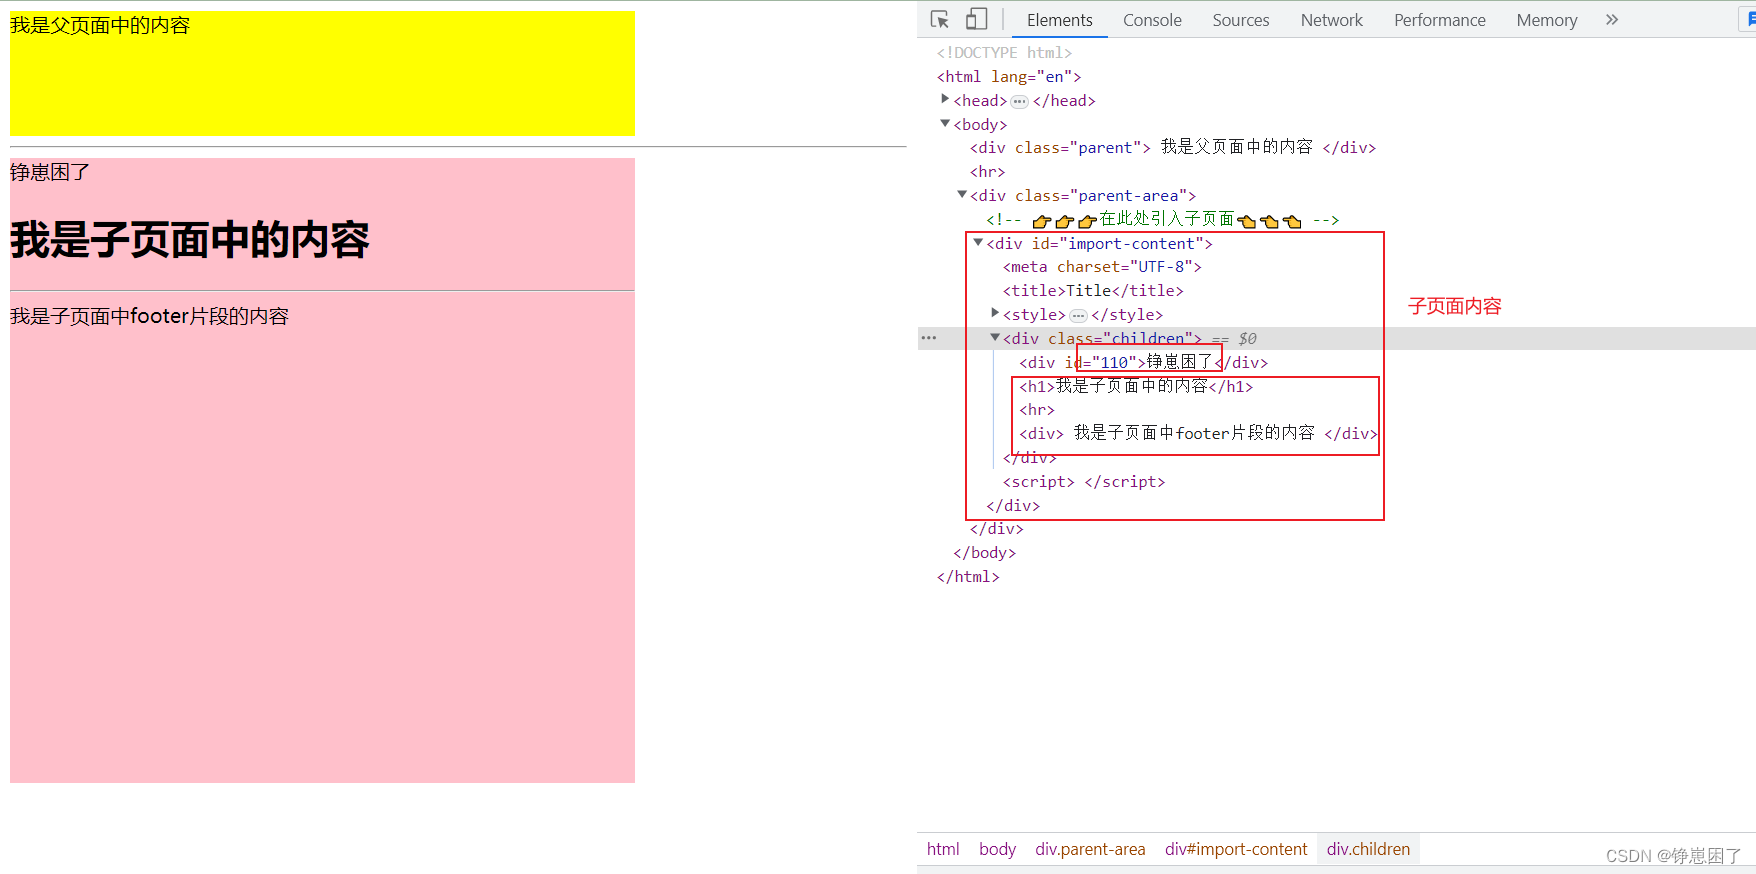Collapse the body node triangle
Image resolution: width=1756 pixels, height=874 pixels.
945,123
